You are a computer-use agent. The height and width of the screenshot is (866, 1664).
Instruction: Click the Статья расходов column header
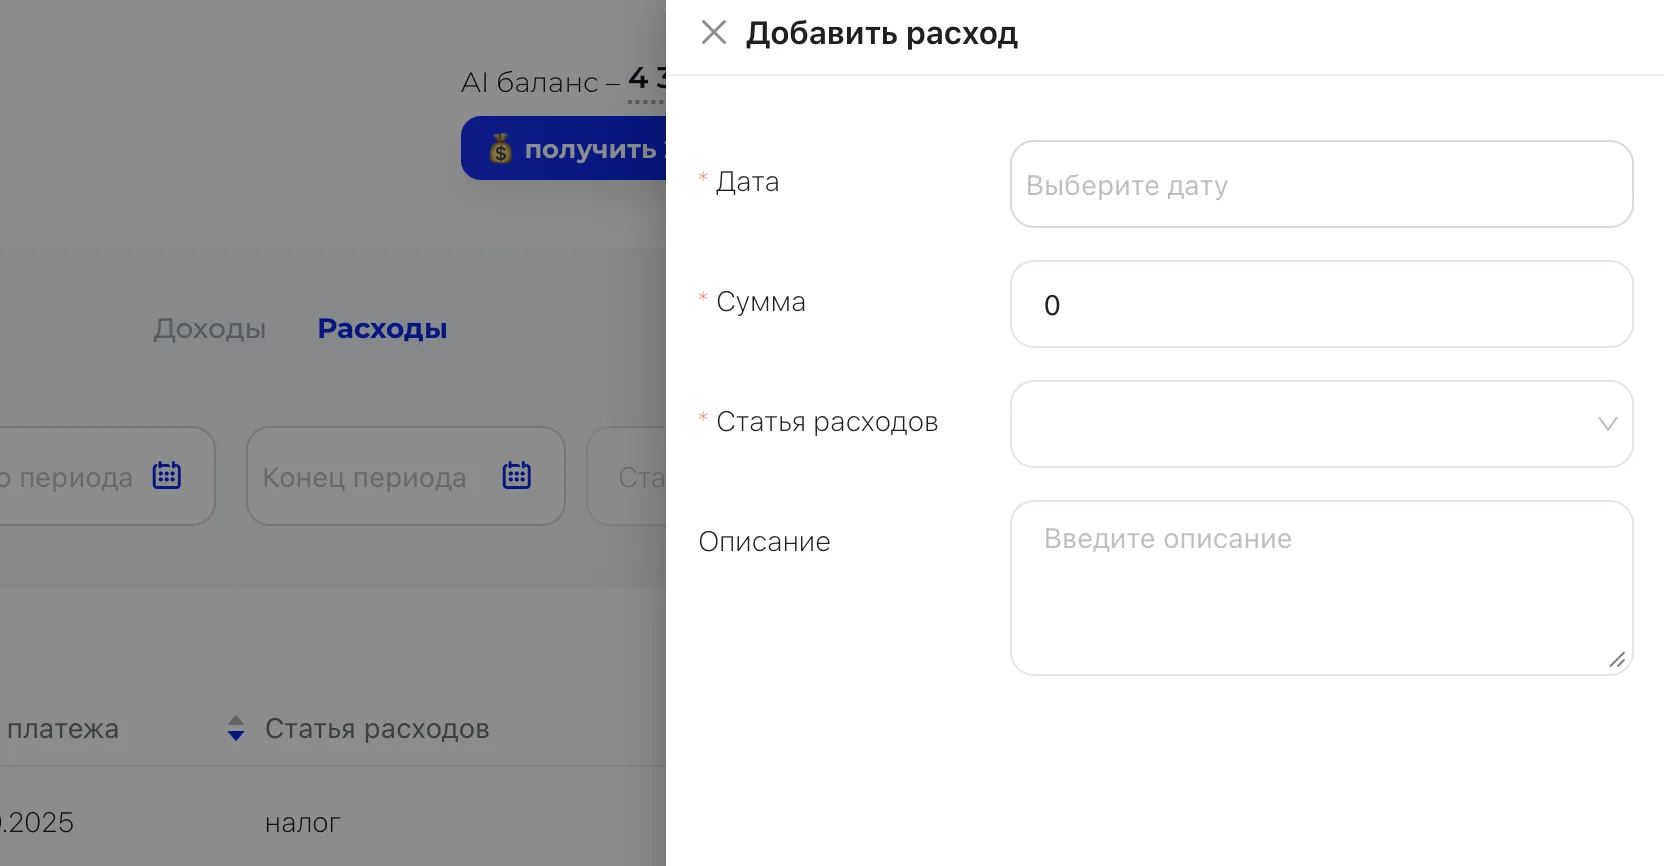click(x=377, y=729)
